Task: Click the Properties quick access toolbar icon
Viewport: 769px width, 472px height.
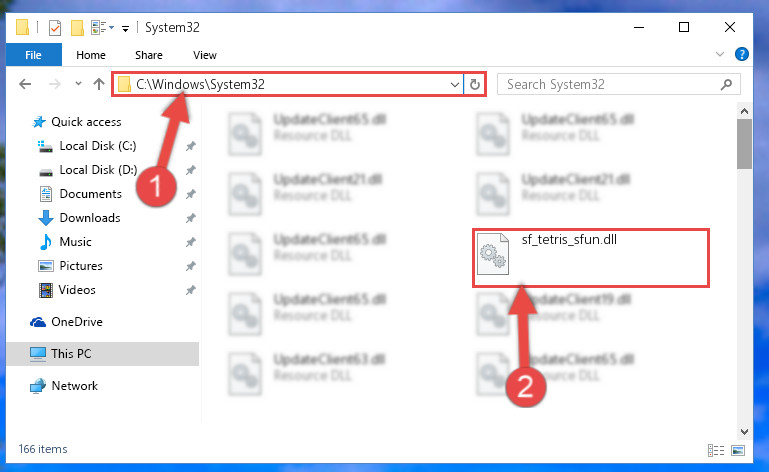Action: (55, 27)
